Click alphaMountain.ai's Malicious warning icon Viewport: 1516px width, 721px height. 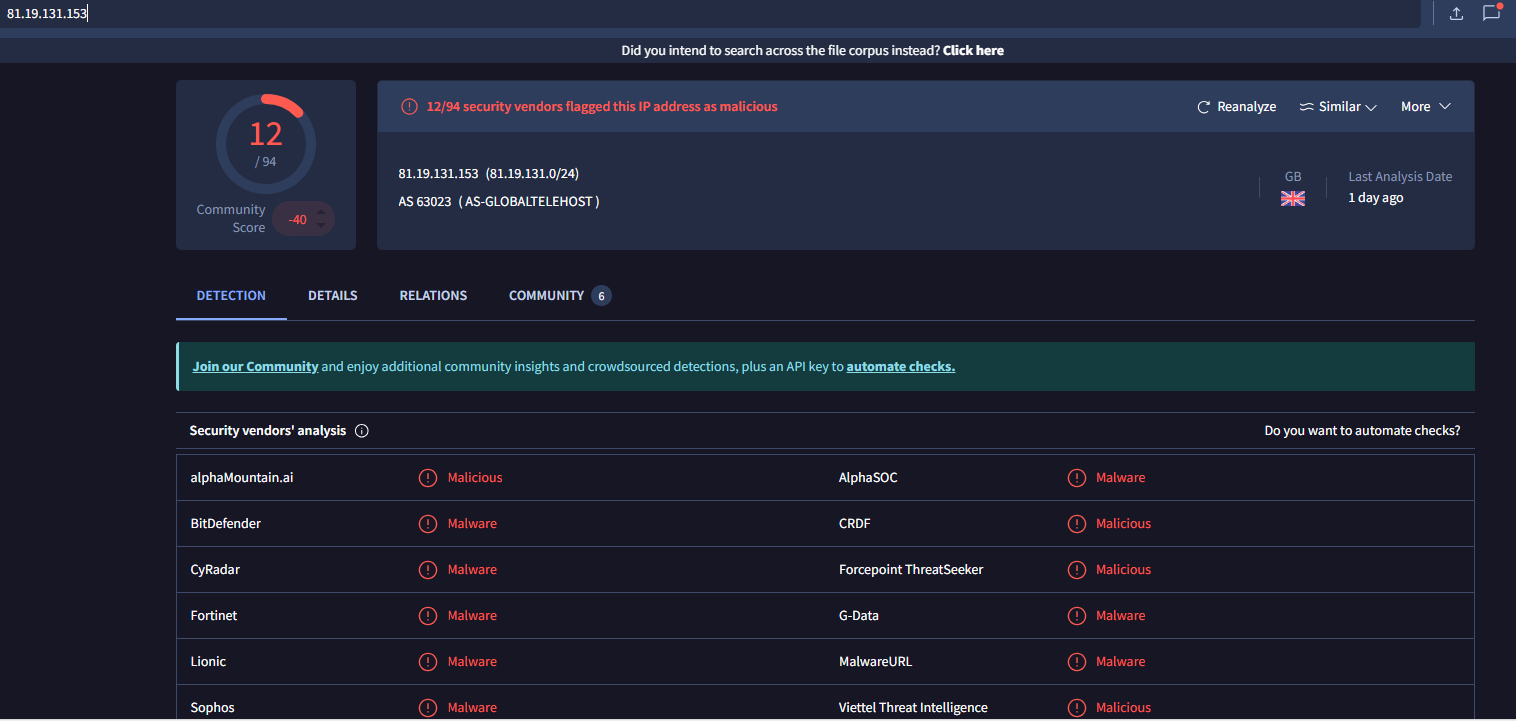[x=428, y=478]
